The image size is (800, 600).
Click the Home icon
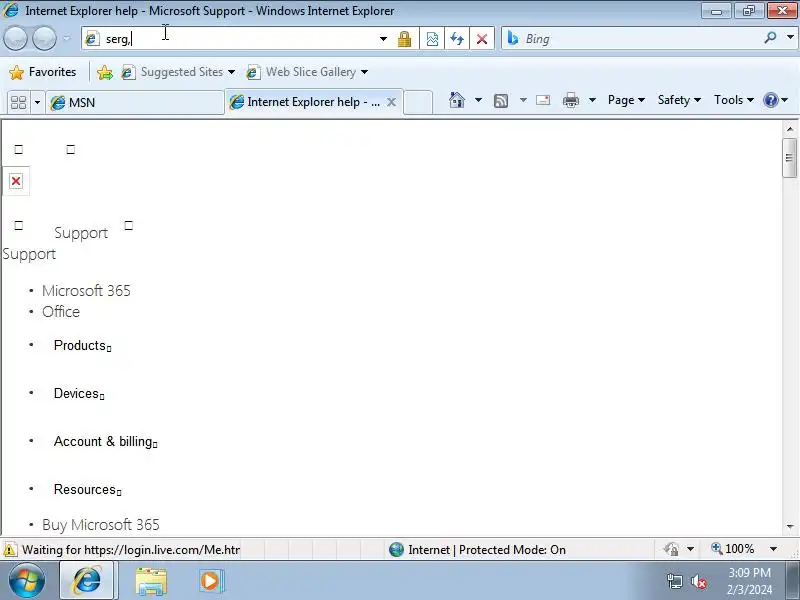pos(457,100)
